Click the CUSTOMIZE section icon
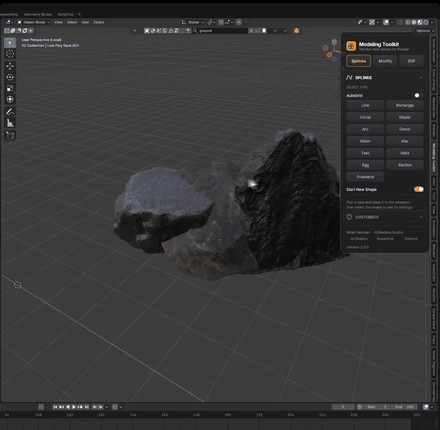 [x=349, y=217]
